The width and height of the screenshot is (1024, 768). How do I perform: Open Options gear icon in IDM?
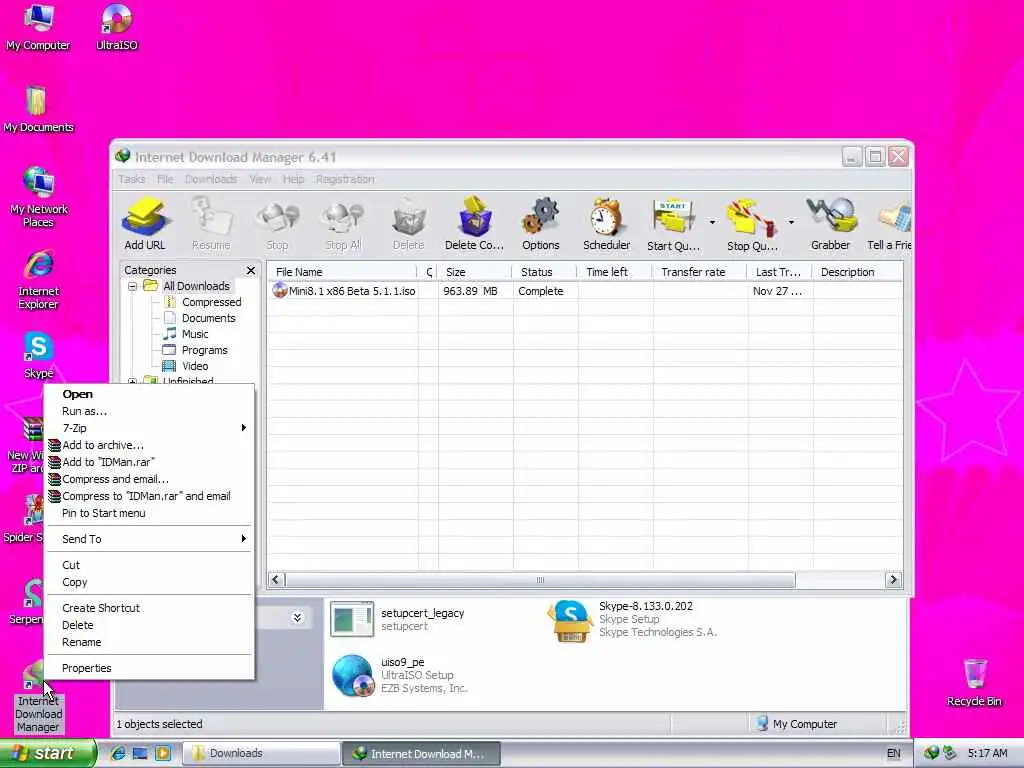[541, 224]
